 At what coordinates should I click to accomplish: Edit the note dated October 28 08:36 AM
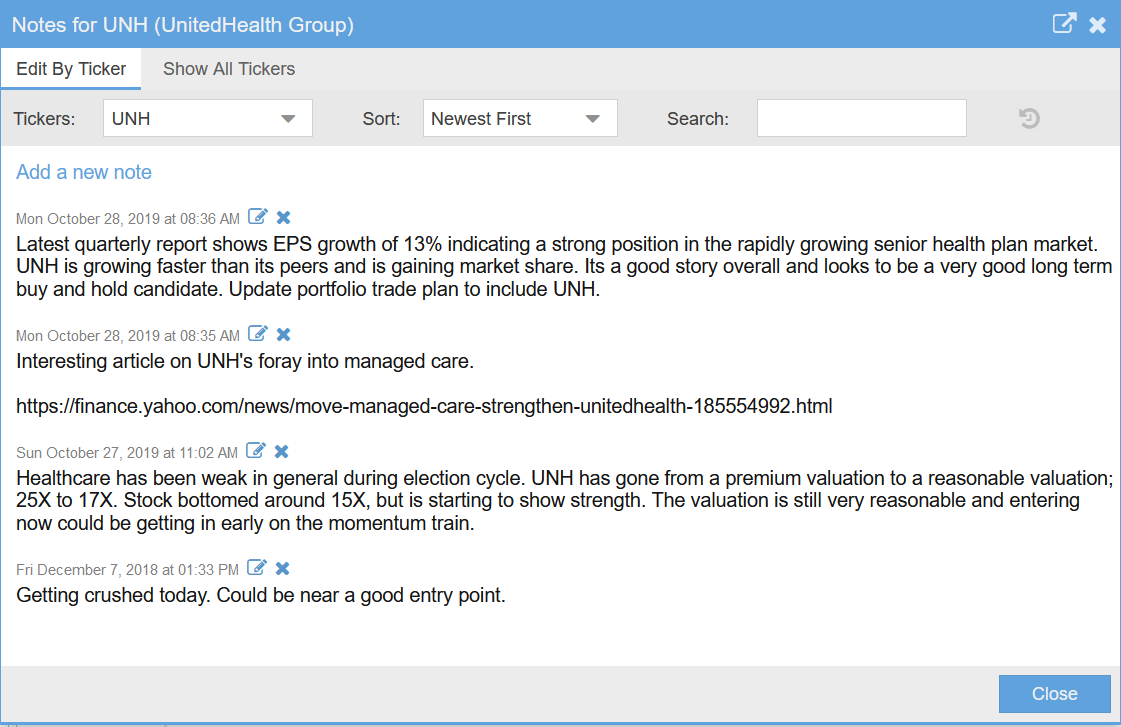tap(257, 217)
